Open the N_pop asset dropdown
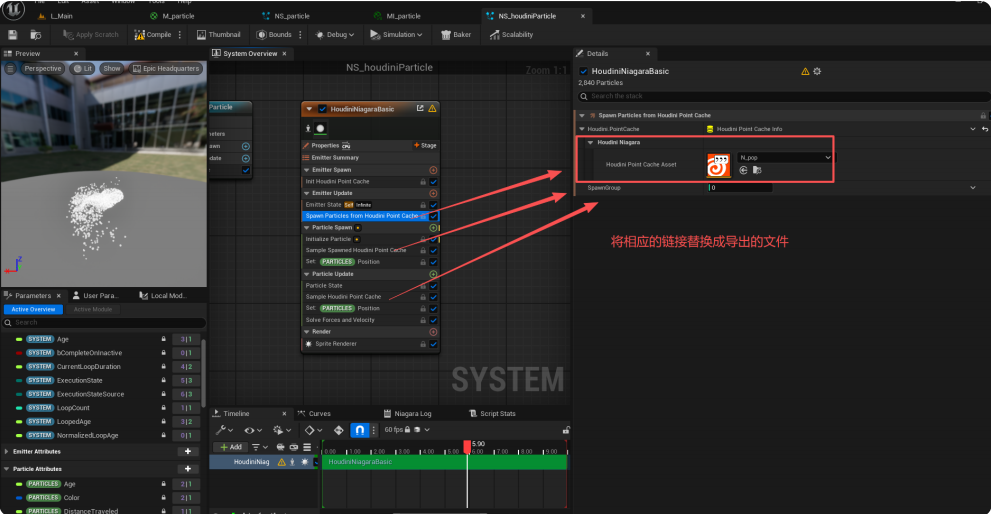 pyautogui.click(x=784, y=157)
